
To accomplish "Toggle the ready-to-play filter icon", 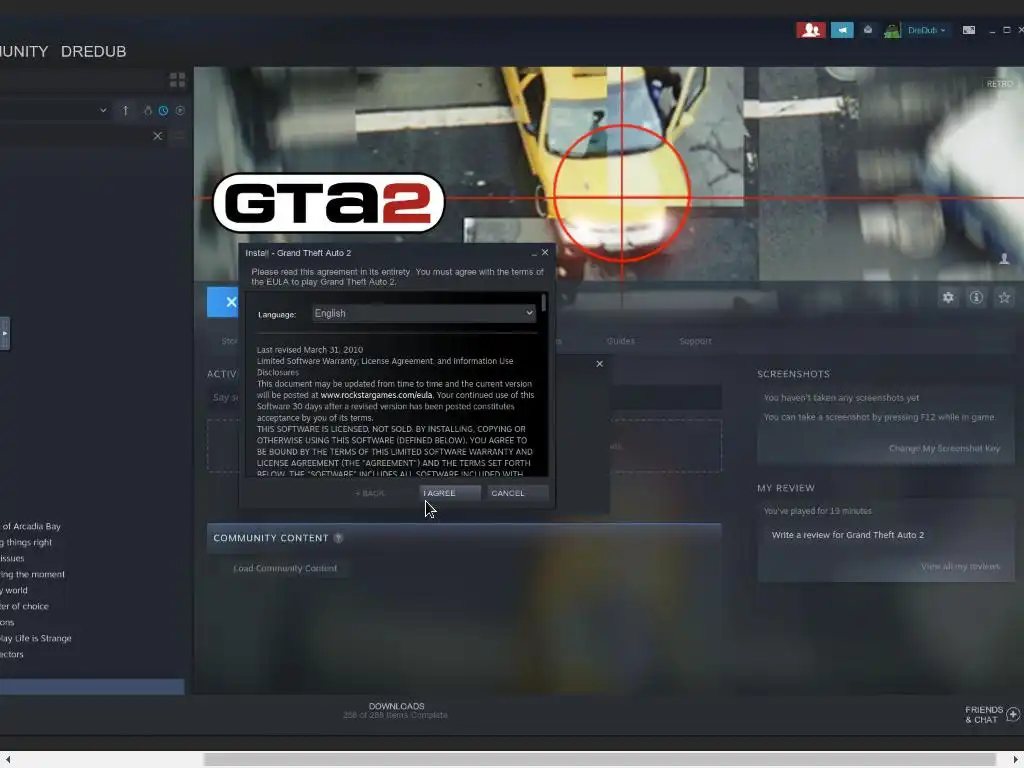I will [180, 110].
